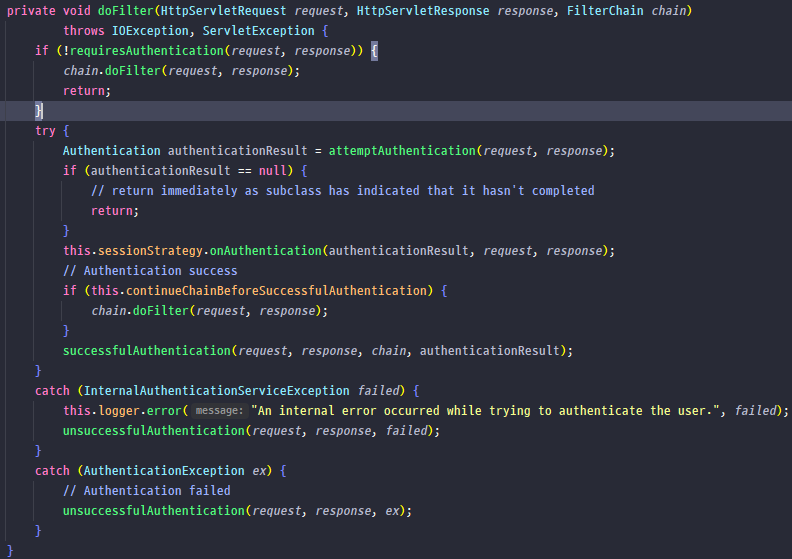Screen dimensions: 792x559
Task: Click the string 'An internal error occurred' literal
Action: point(485,411)
